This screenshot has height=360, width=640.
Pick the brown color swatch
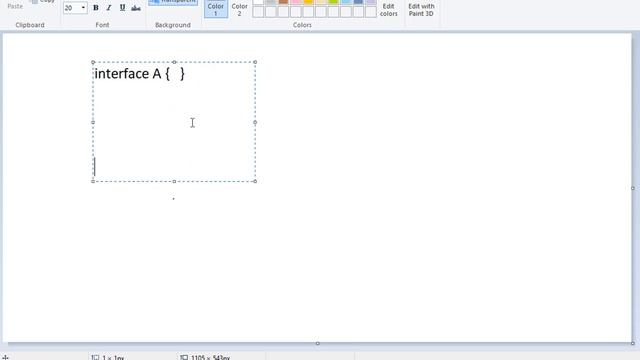(x=283, y=2)
